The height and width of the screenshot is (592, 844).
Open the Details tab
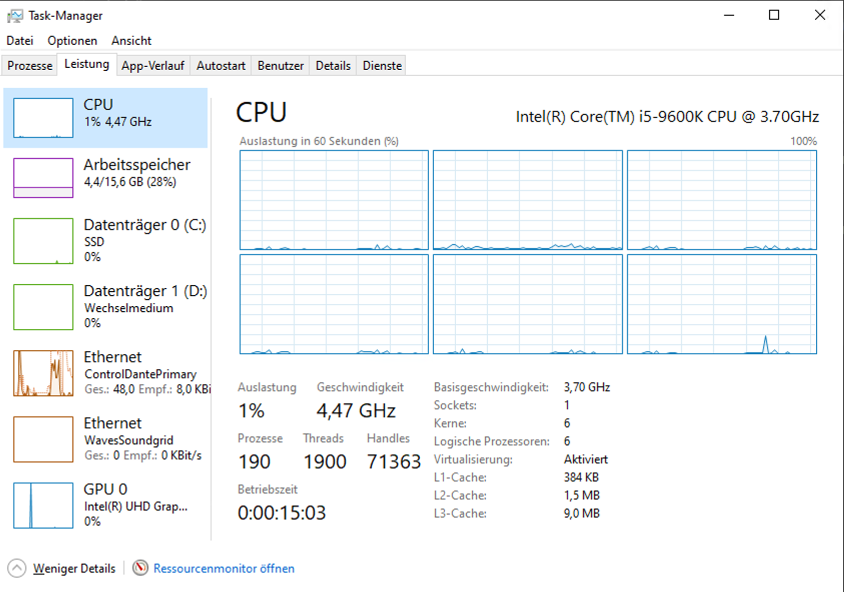333,66
